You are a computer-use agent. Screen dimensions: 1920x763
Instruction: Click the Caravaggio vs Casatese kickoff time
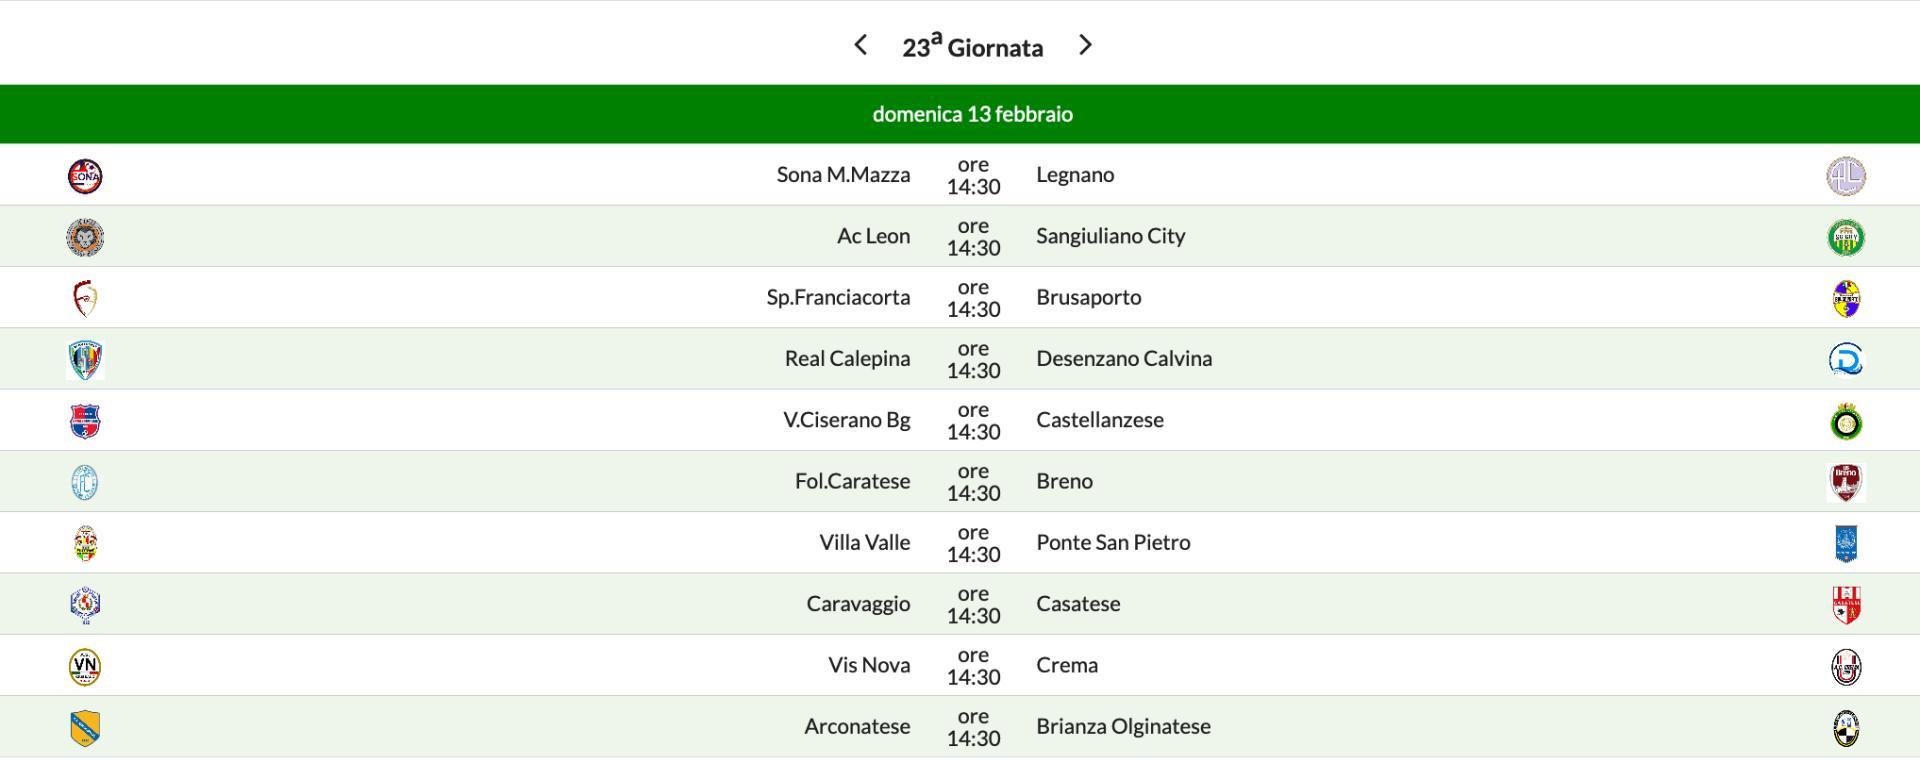(973, 604)
